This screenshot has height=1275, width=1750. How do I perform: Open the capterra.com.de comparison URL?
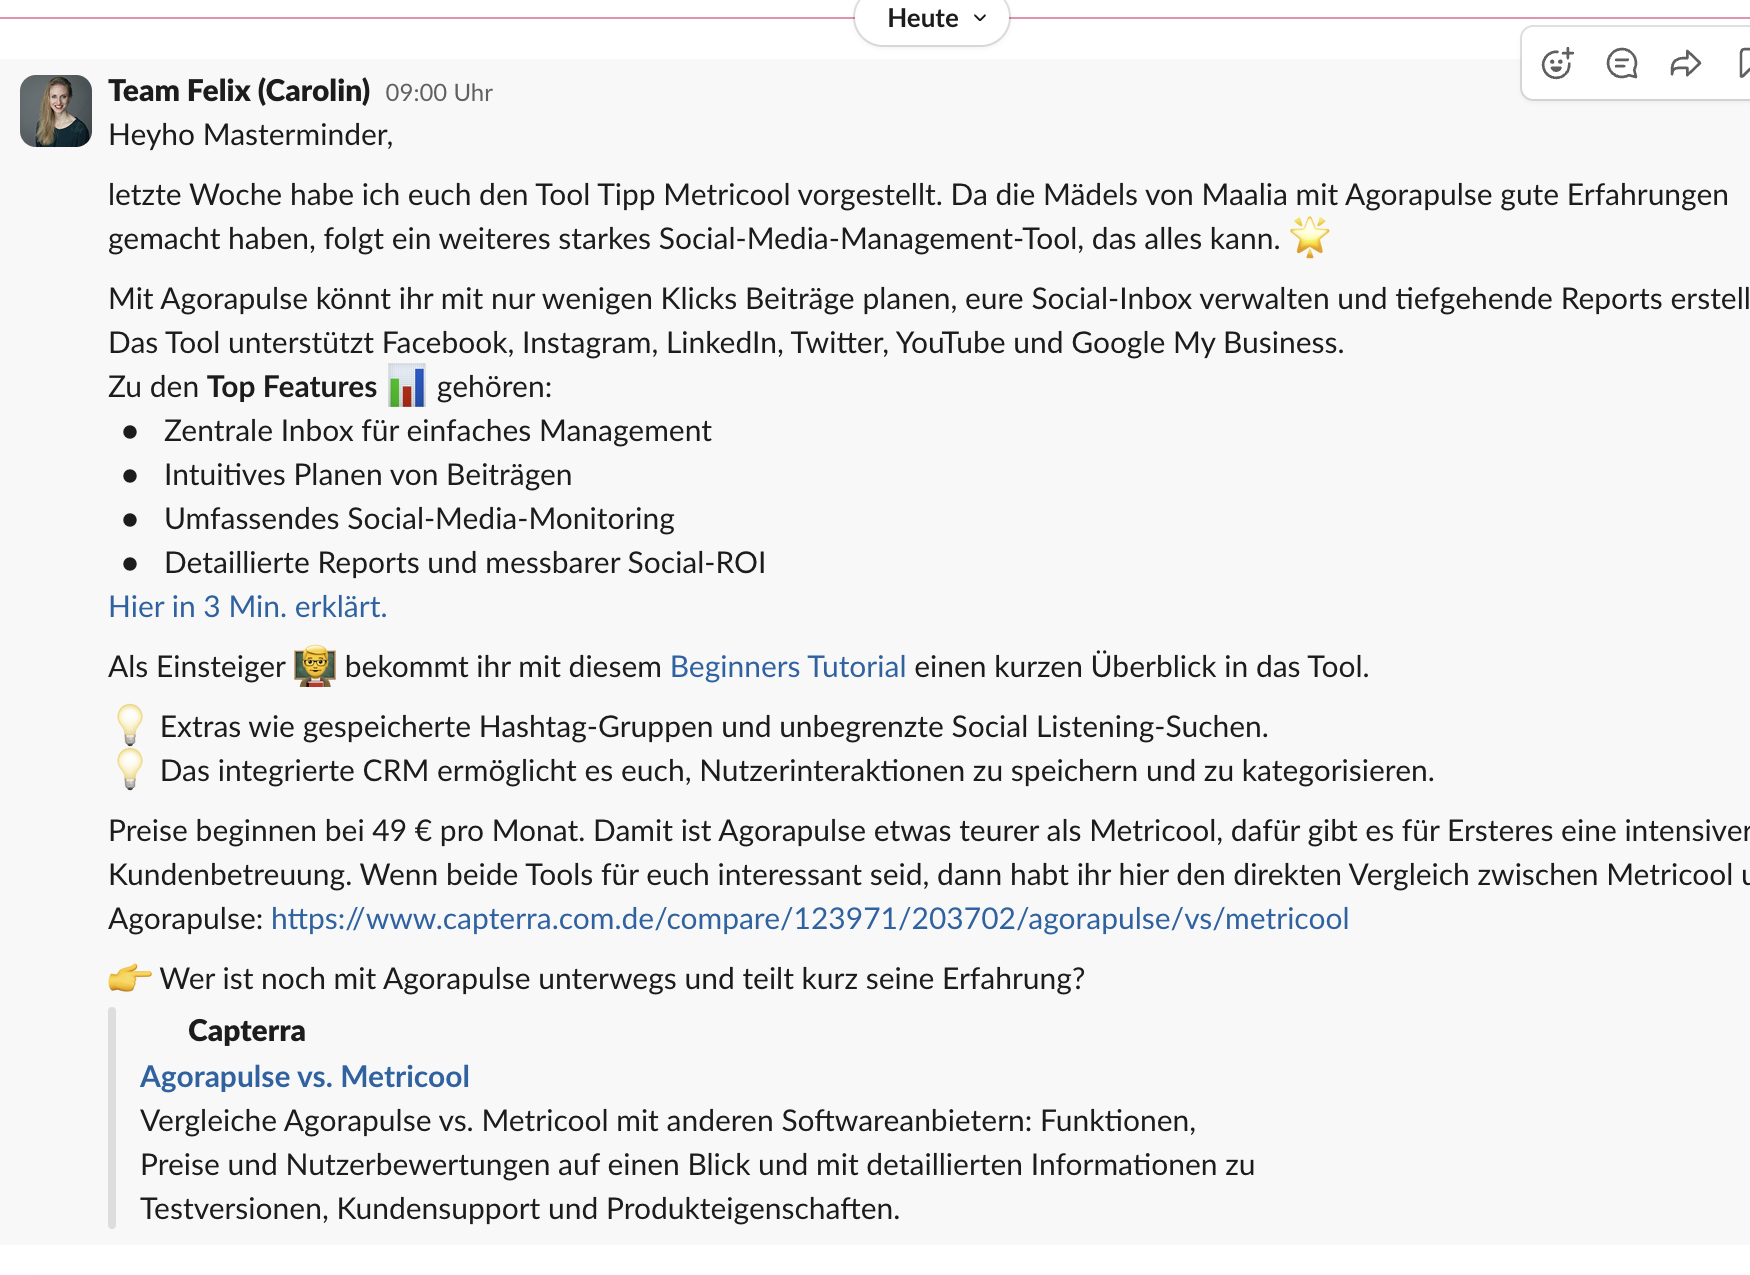pos(810,919)
